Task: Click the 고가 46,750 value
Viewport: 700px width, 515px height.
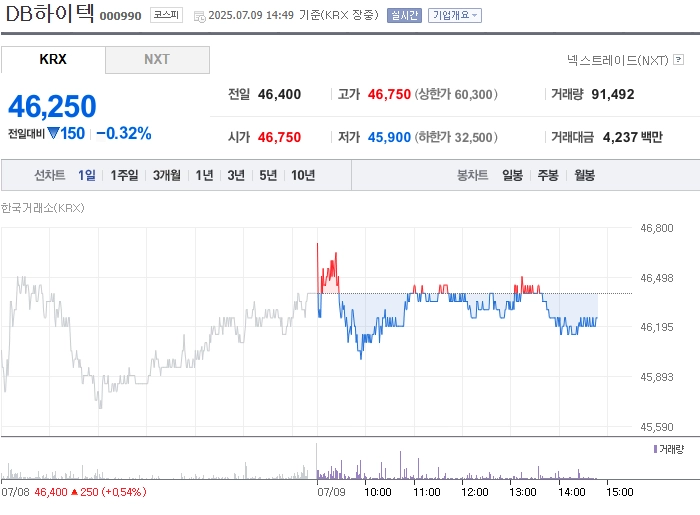Action: coord(389,94)
